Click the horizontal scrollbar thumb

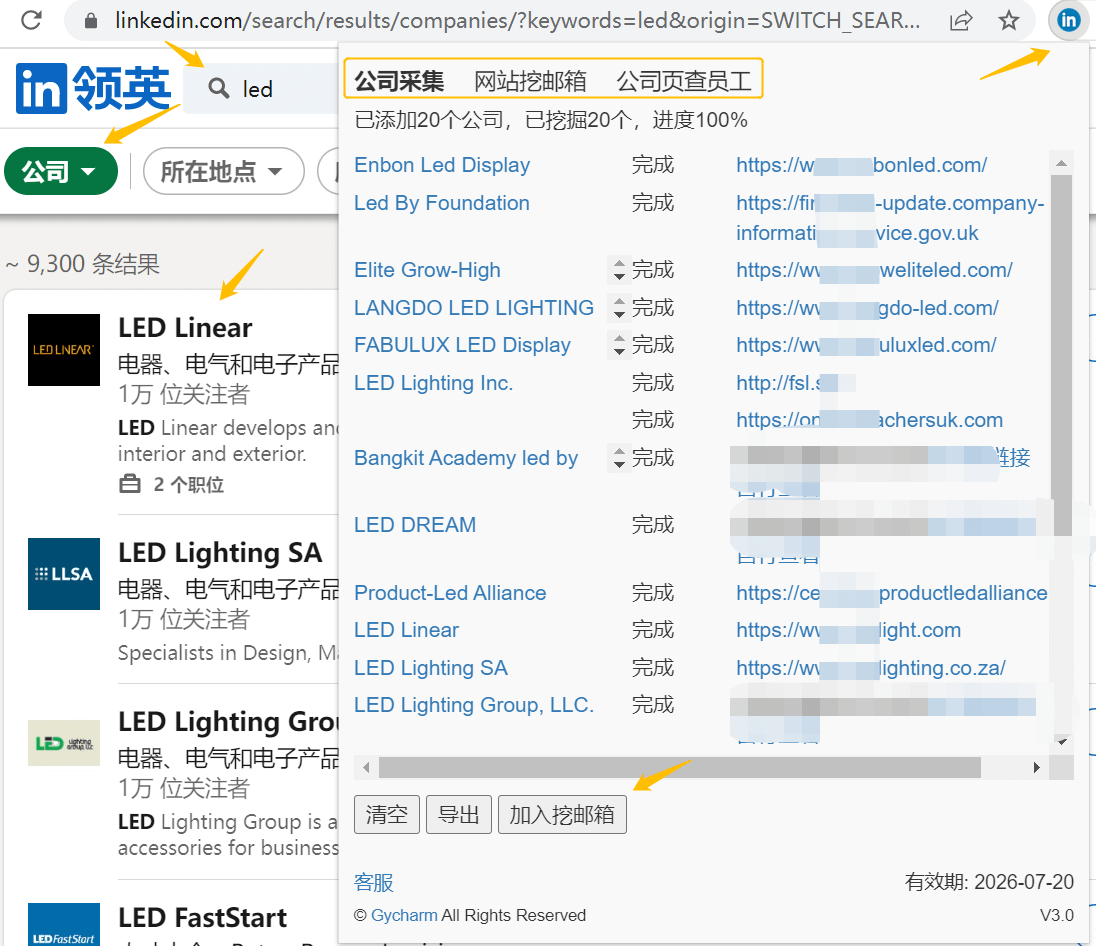click(x=679, y=768)
